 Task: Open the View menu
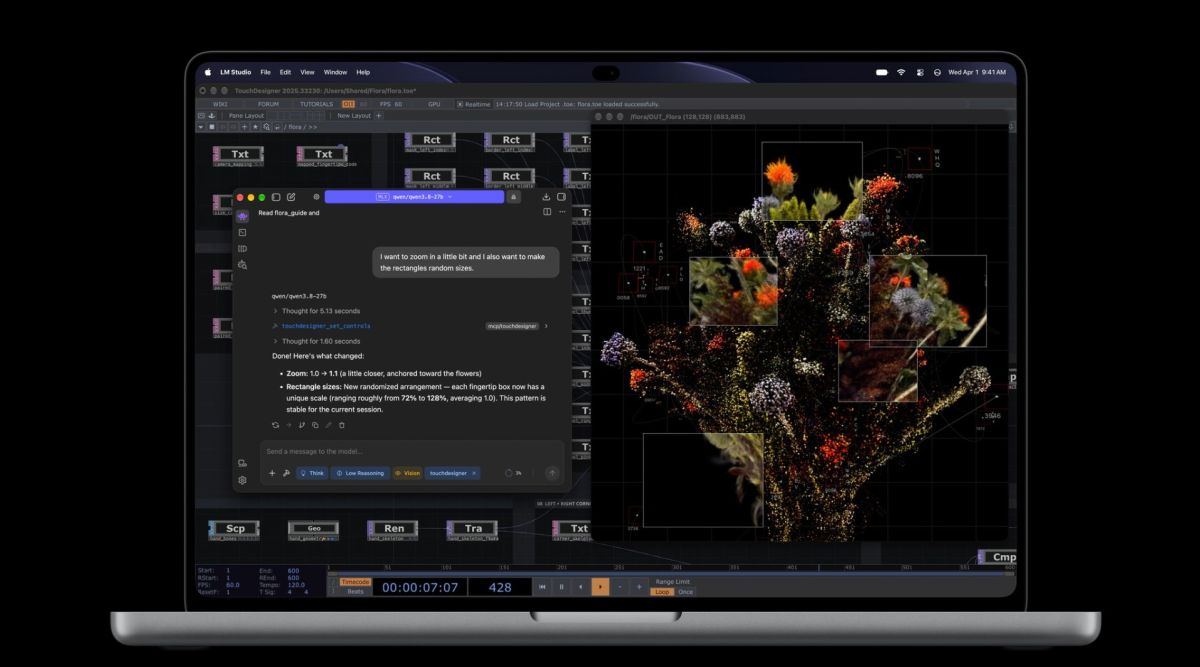coord(307,72)
